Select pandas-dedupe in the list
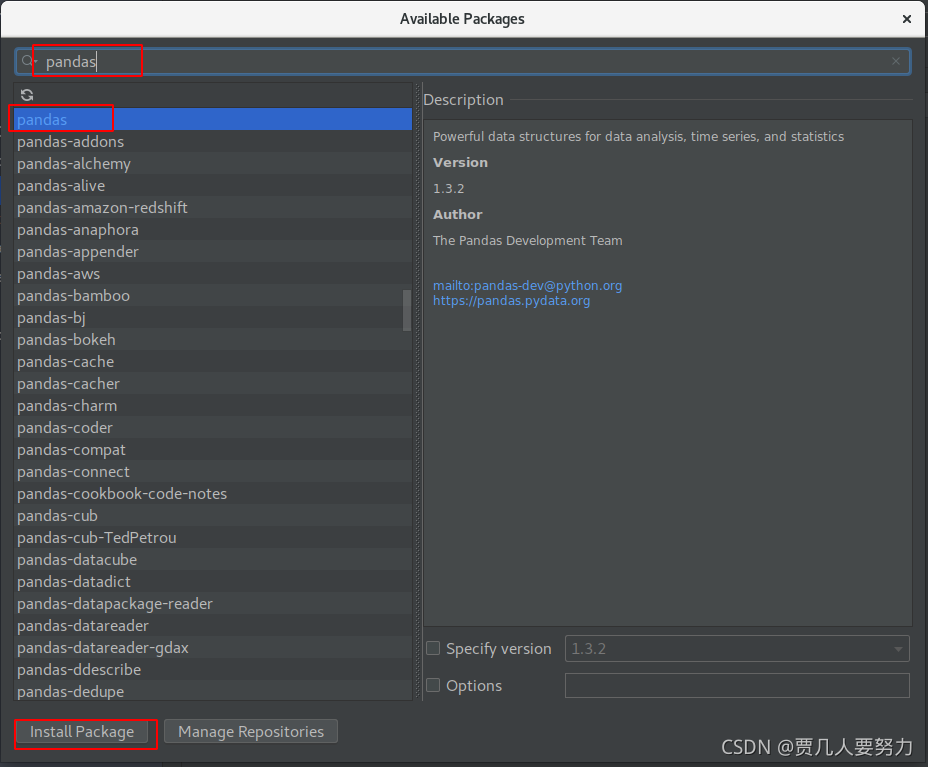Screen dimensions: 928x767 (213, 691)
